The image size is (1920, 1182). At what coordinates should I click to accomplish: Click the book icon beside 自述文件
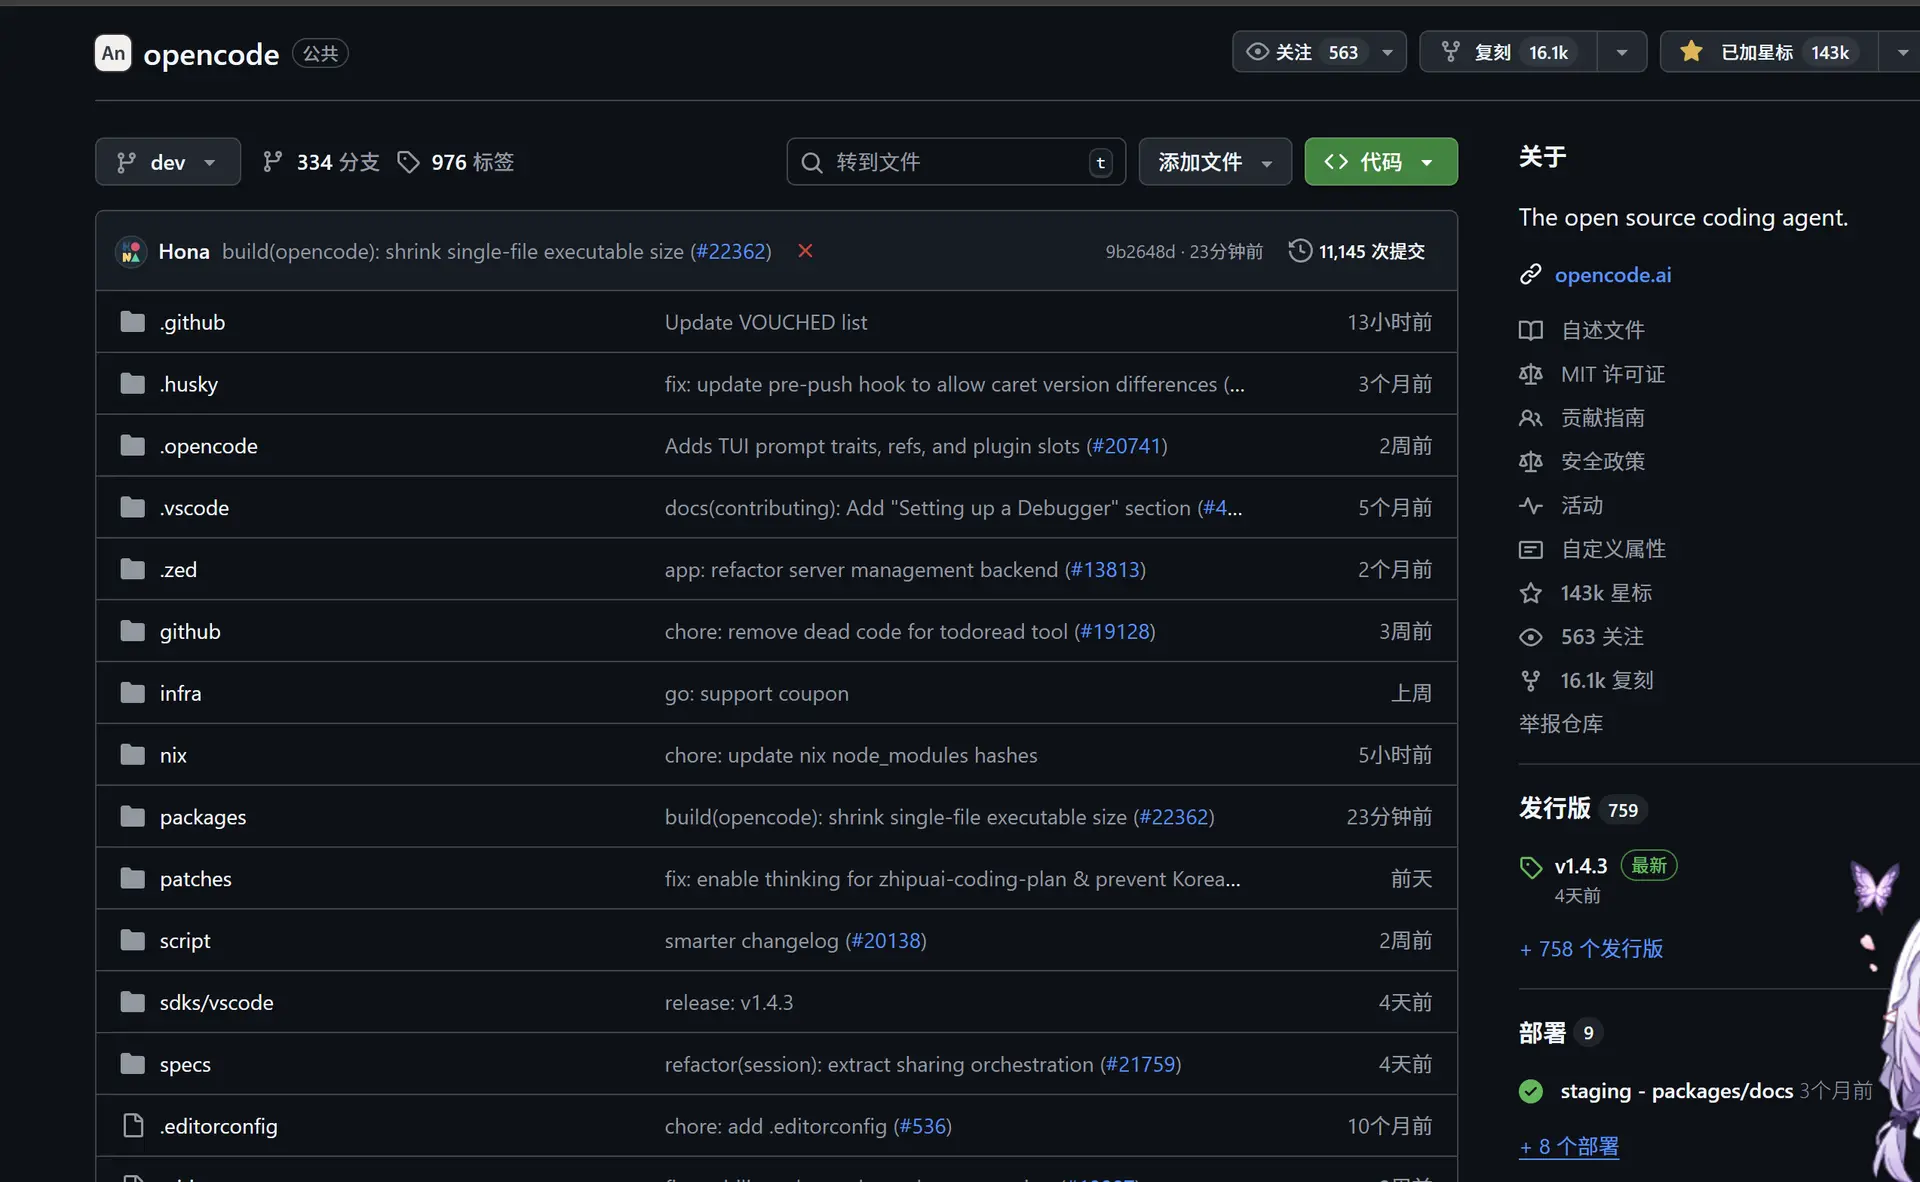(x=1530, y=330)
